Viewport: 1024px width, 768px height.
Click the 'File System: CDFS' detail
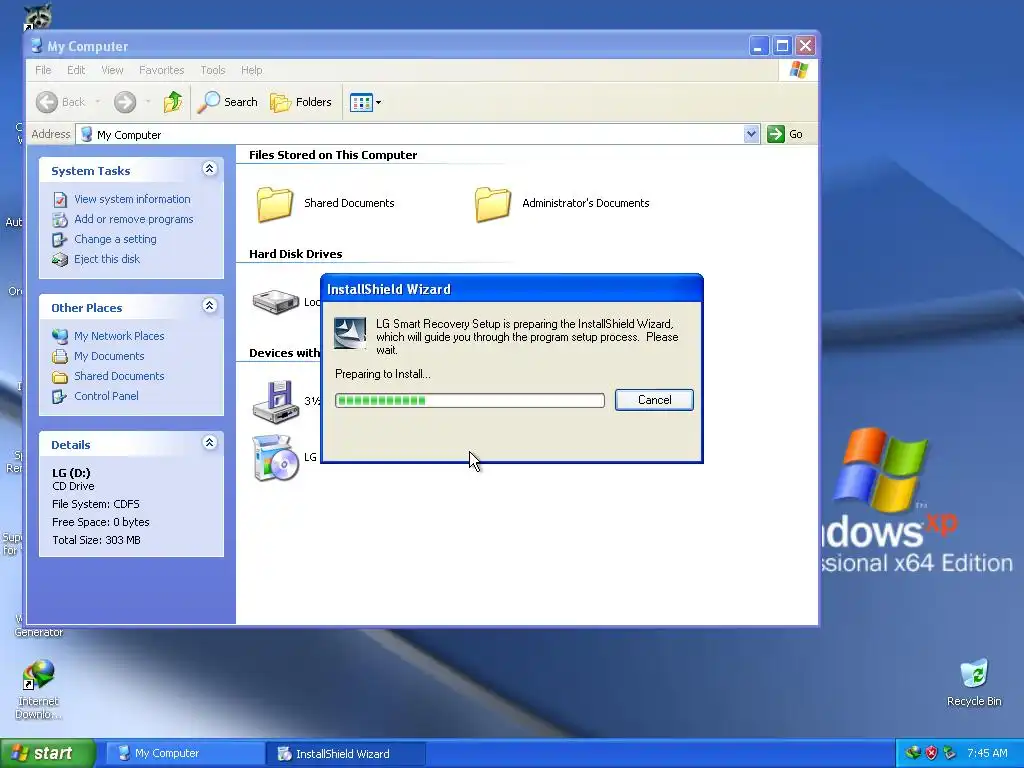[x=95, y=504]
